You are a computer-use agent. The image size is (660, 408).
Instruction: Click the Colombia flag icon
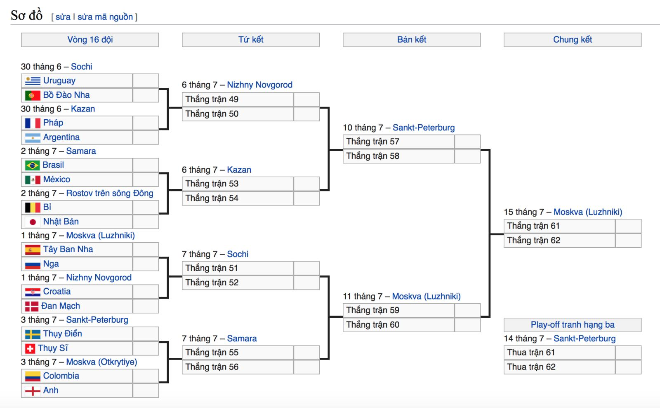[x=32, y=376]
